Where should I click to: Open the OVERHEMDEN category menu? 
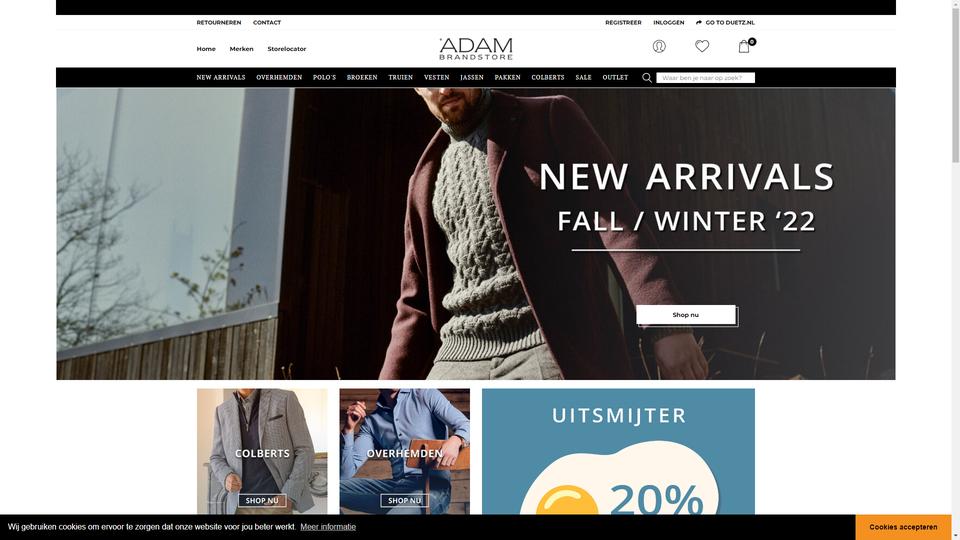click(x=279, y=78)
